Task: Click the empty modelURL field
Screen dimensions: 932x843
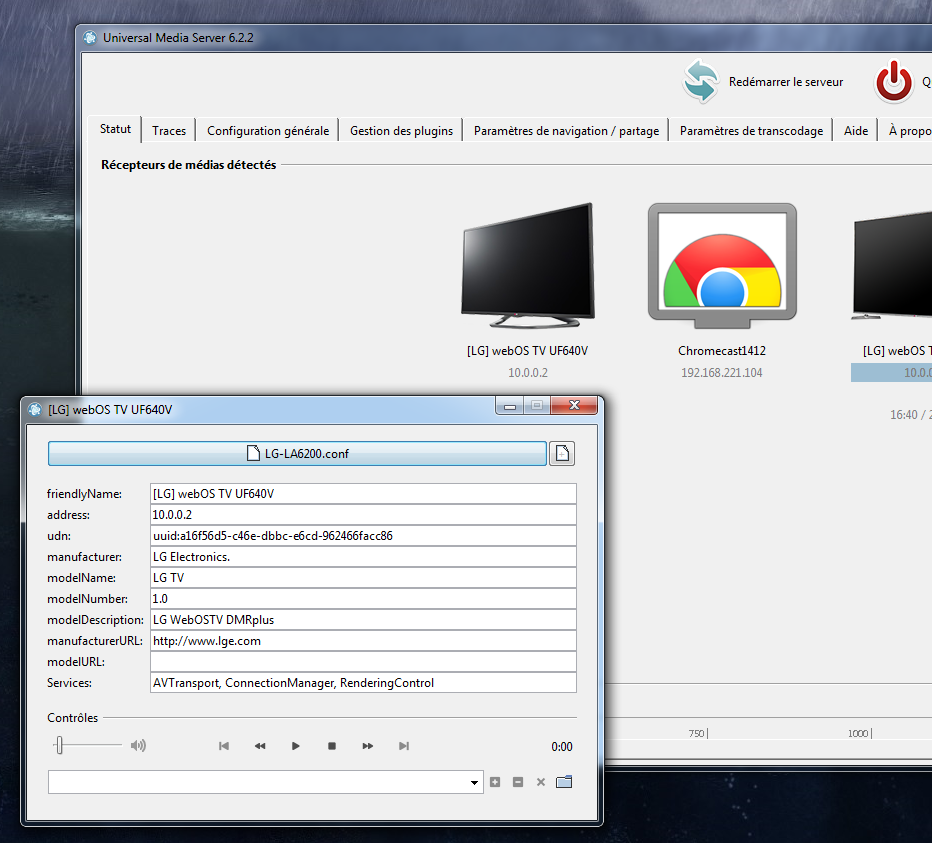Action: point(363,662)
